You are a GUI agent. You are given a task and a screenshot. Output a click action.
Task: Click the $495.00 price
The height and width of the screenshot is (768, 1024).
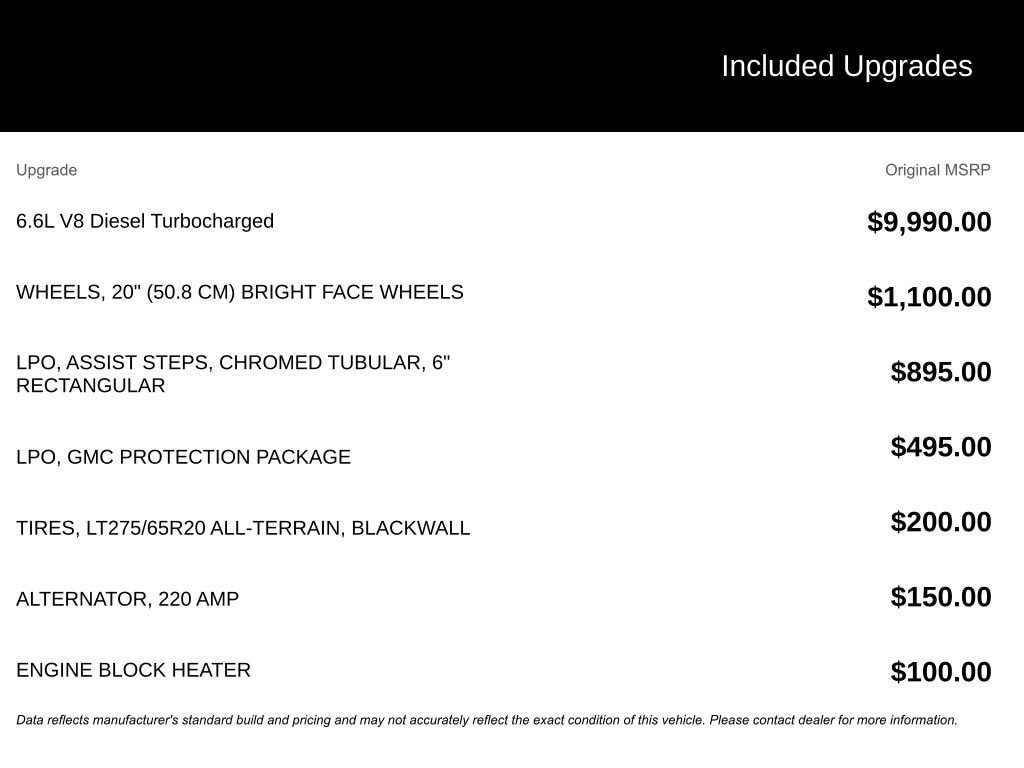coord(940,447)
